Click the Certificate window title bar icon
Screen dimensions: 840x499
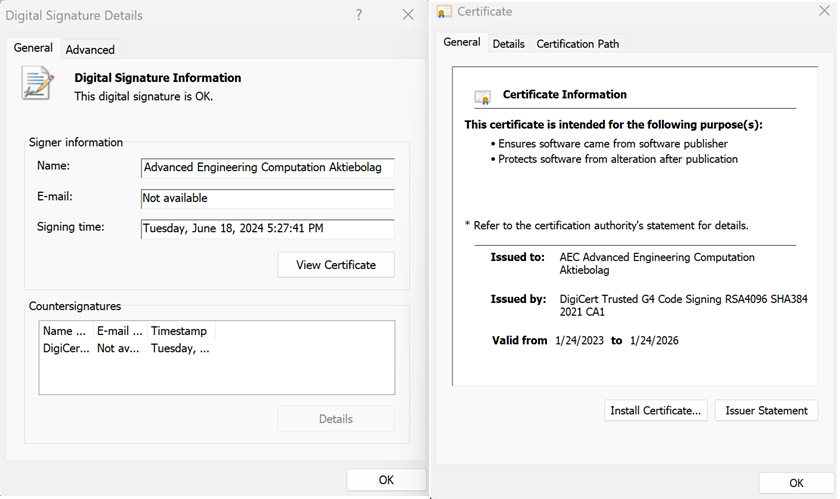(445, 12)
